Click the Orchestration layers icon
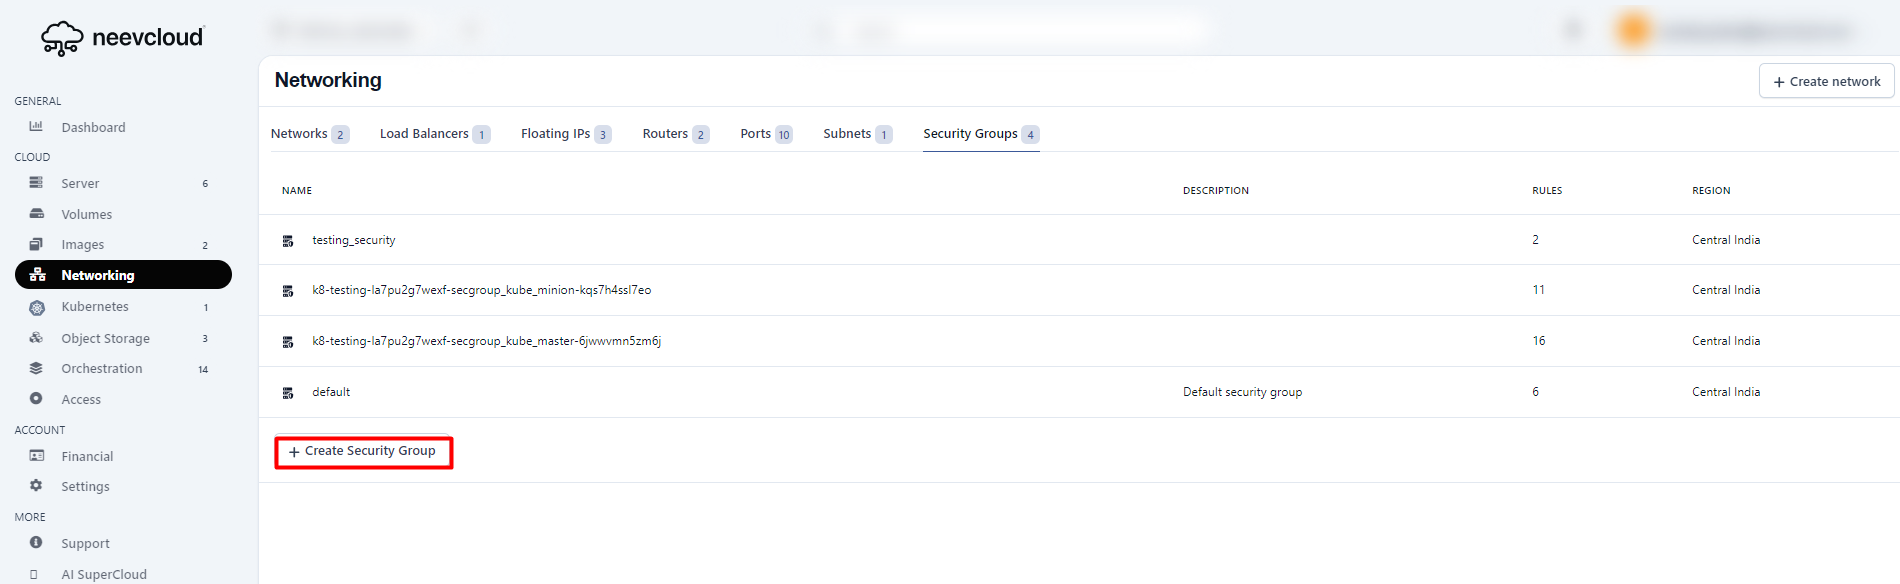 (36, 368)
